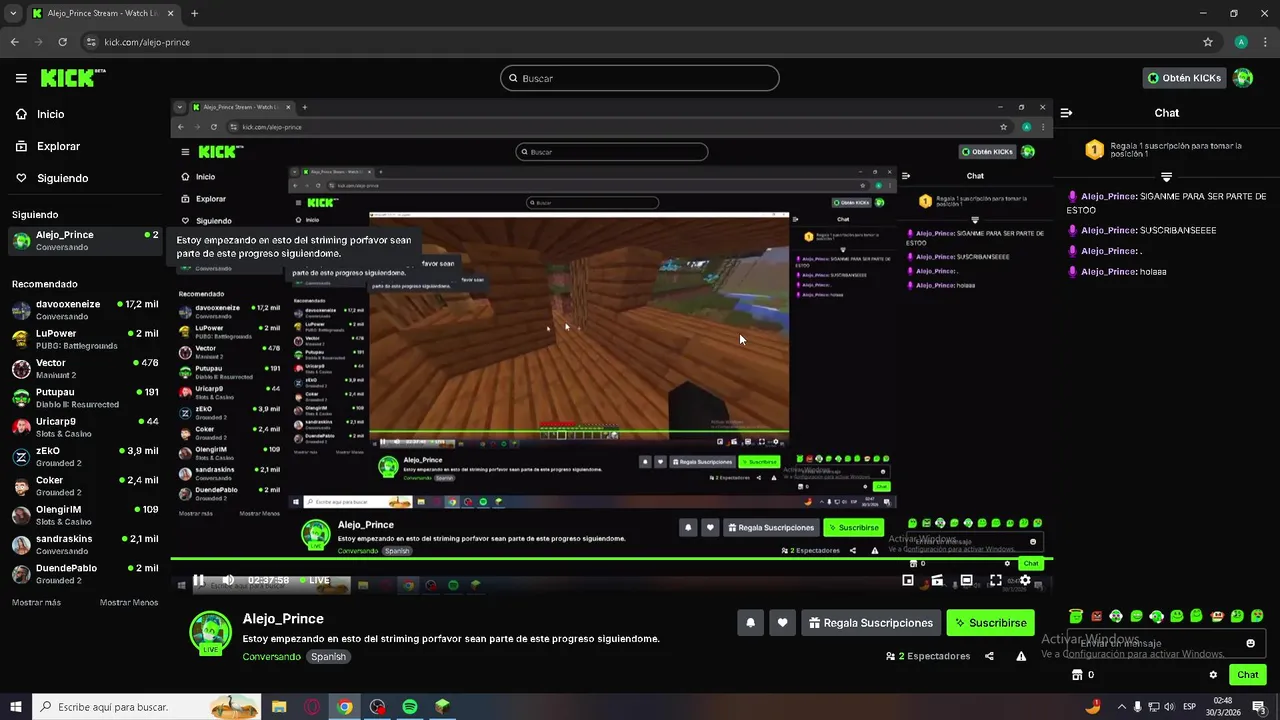Go back in browser history
This screenshot has height=720, width=1280.
14,42
